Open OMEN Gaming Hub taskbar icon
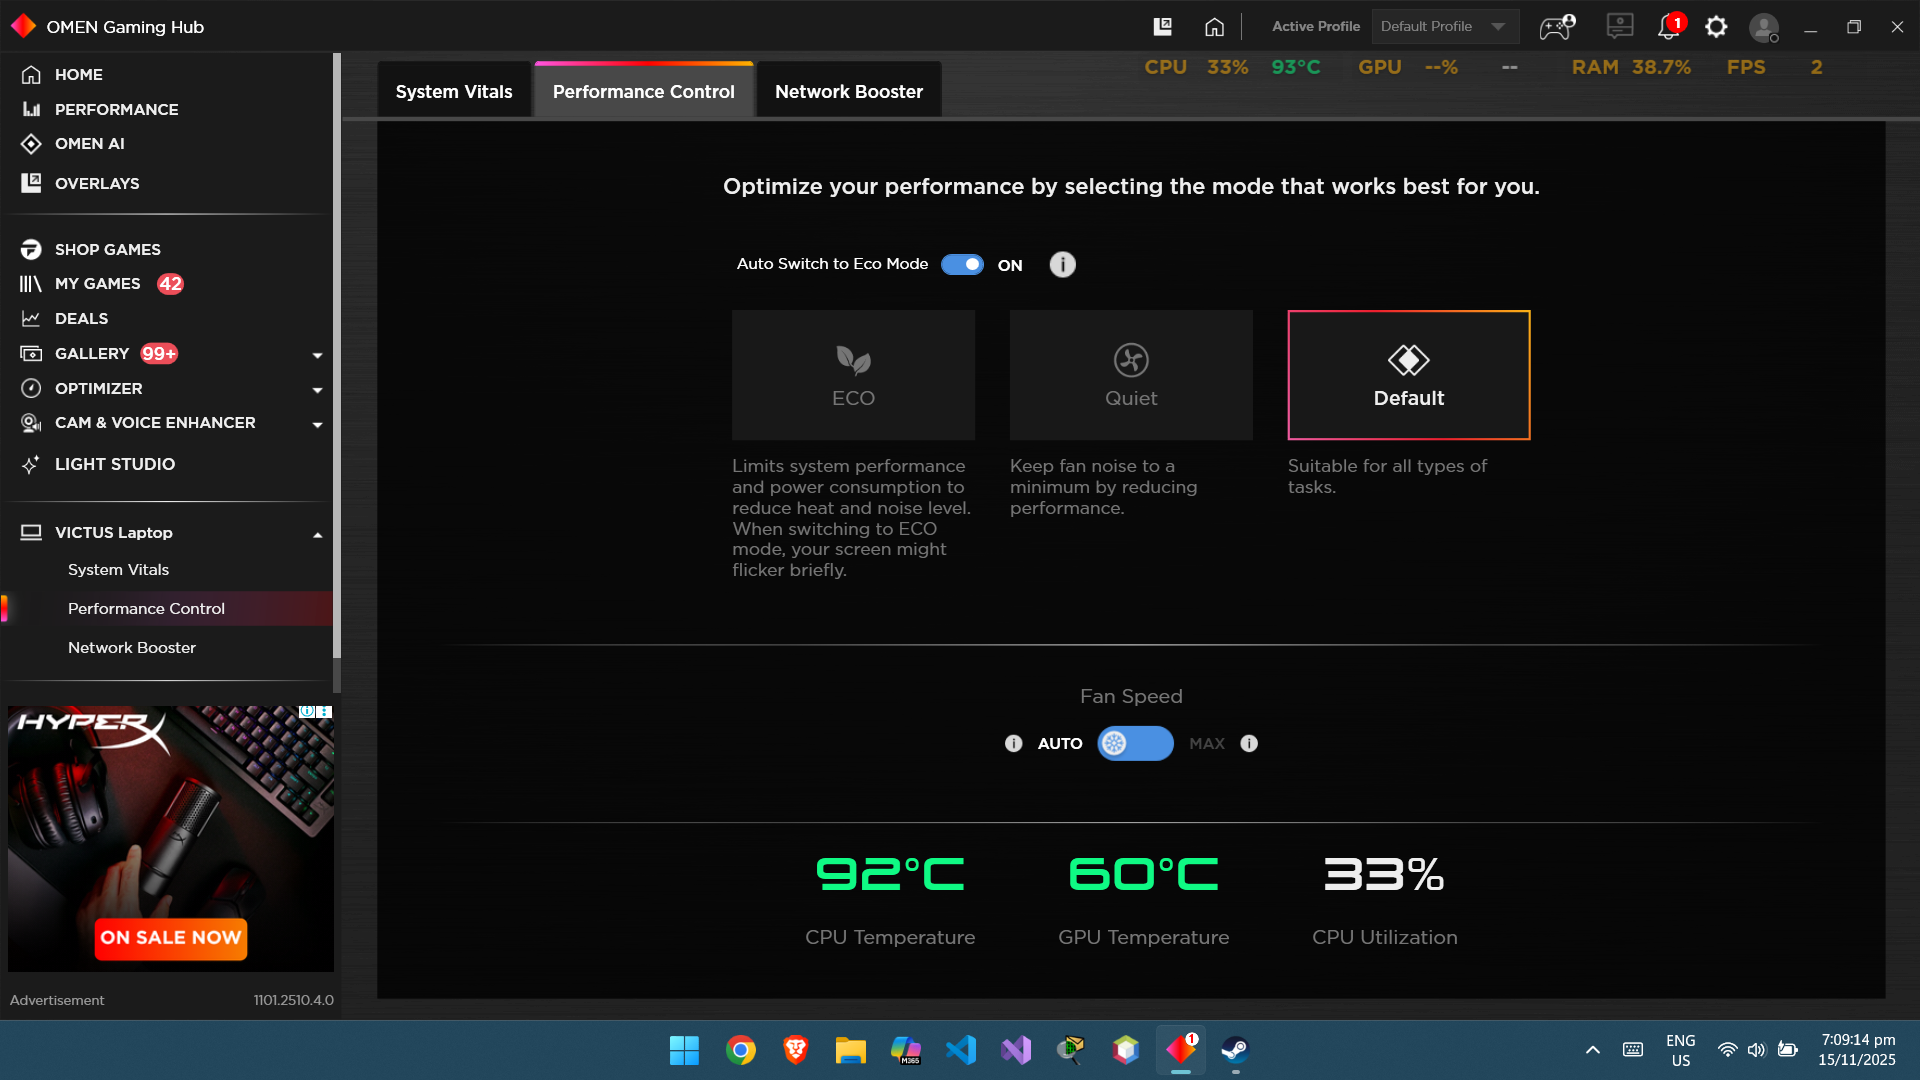 click(1181, 1050)
